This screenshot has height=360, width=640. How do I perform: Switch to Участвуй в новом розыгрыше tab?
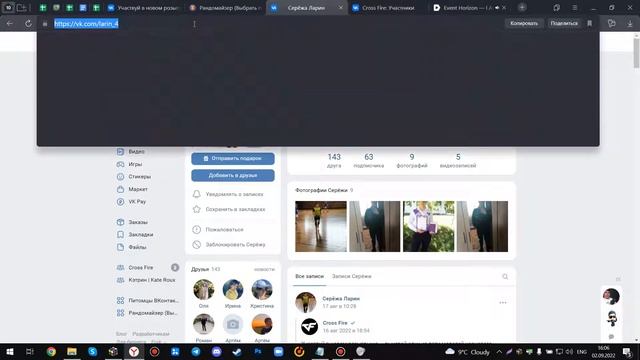point(144,8)
